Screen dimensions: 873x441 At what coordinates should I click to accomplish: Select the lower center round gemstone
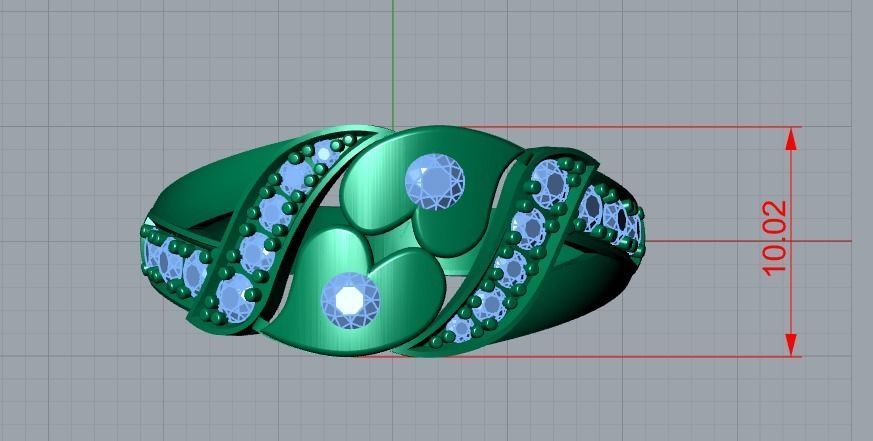point(350,301)
